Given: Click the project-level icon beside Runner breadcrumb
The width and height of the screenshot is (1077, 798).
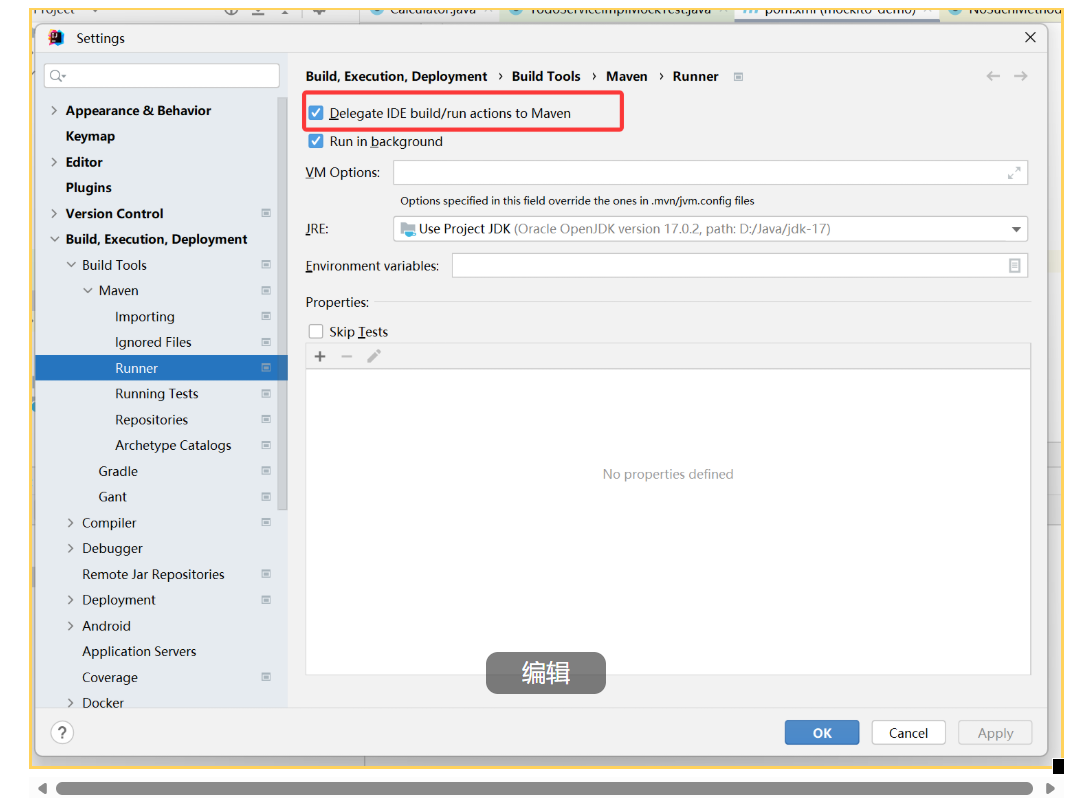Looking at the screenshot, I should (x=738, y=77).
